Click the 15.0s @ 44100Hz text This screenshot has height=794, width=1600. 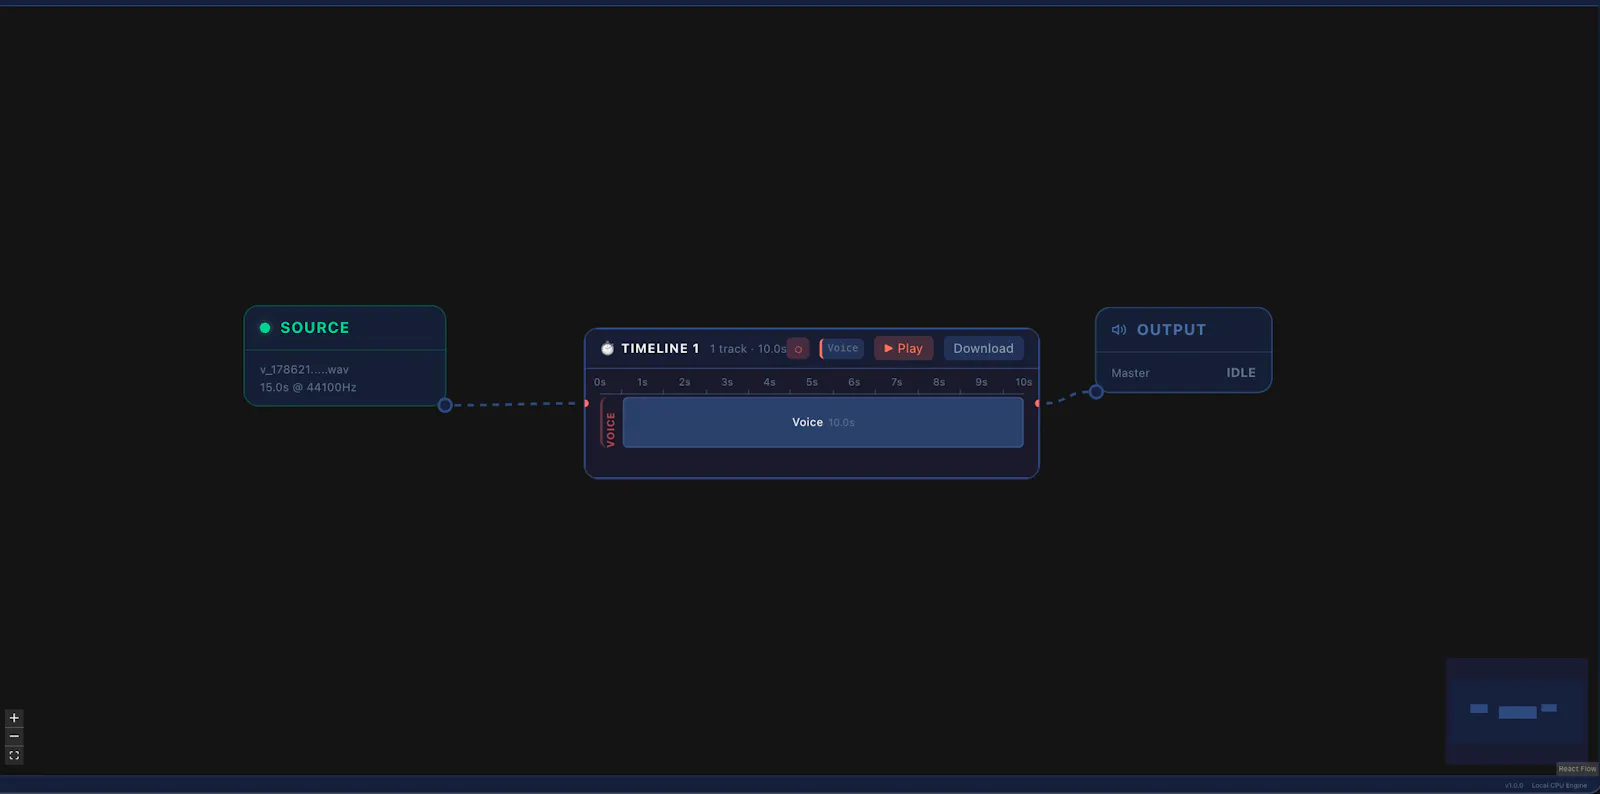(x=308, y=387)
